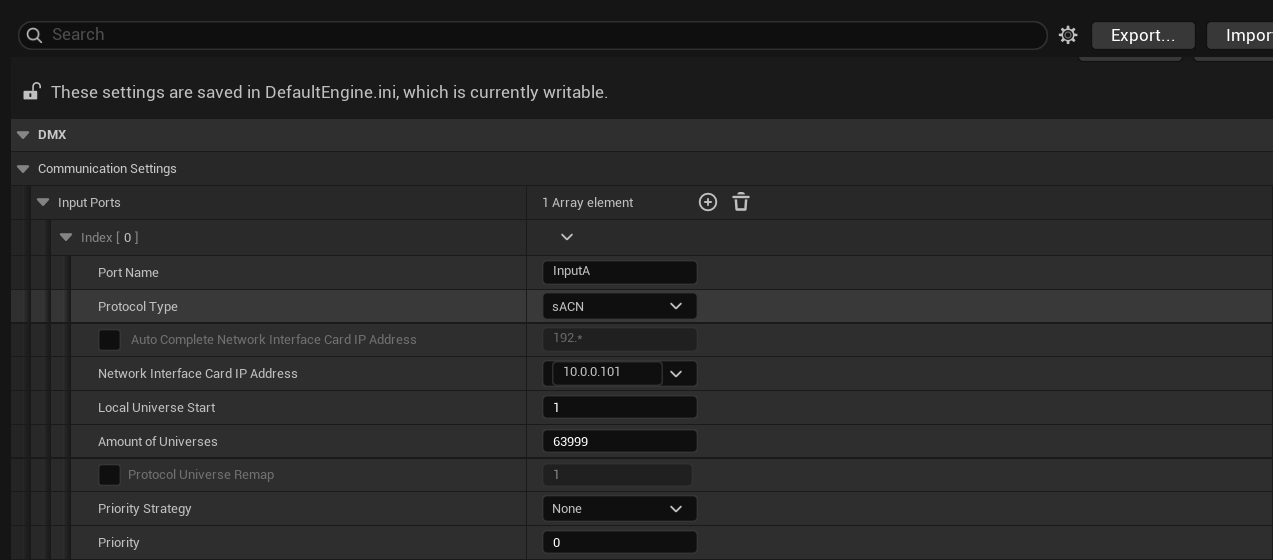Focus the Search settings field
The height and width of the screenshot is (560, 1273).
(532, 35)
